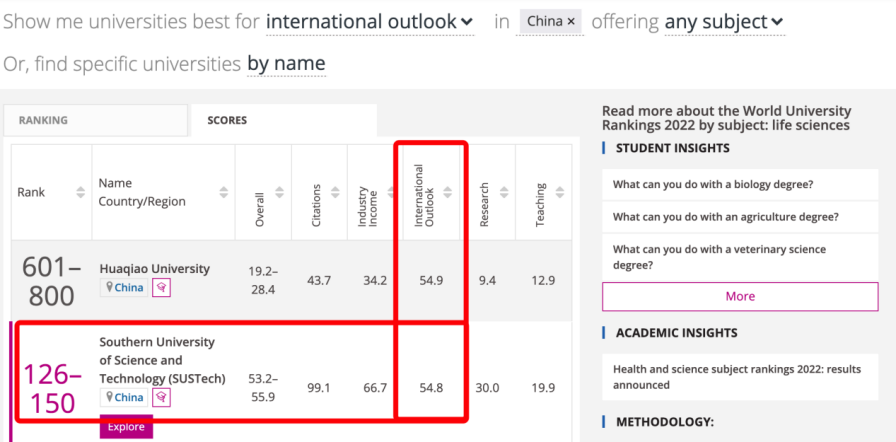Click Huaqiao Research value 9.4
This screenshot has height=442, width=896.
tap(487, 281)
